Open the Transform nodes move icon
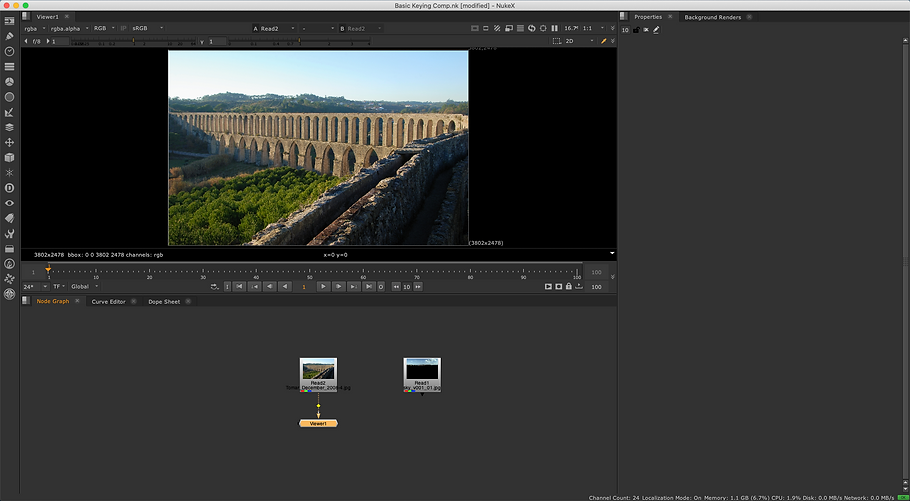910x501 pixels. pos(9,142)
